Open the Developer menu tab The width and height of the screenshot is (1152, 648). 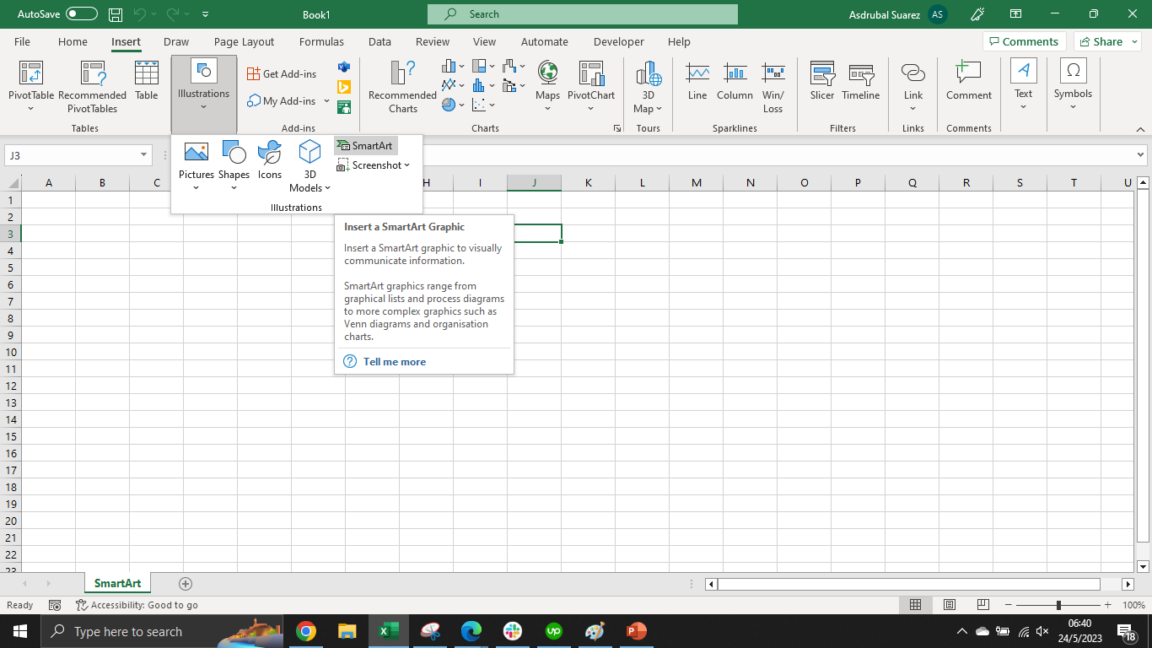(x=618, y=42)
